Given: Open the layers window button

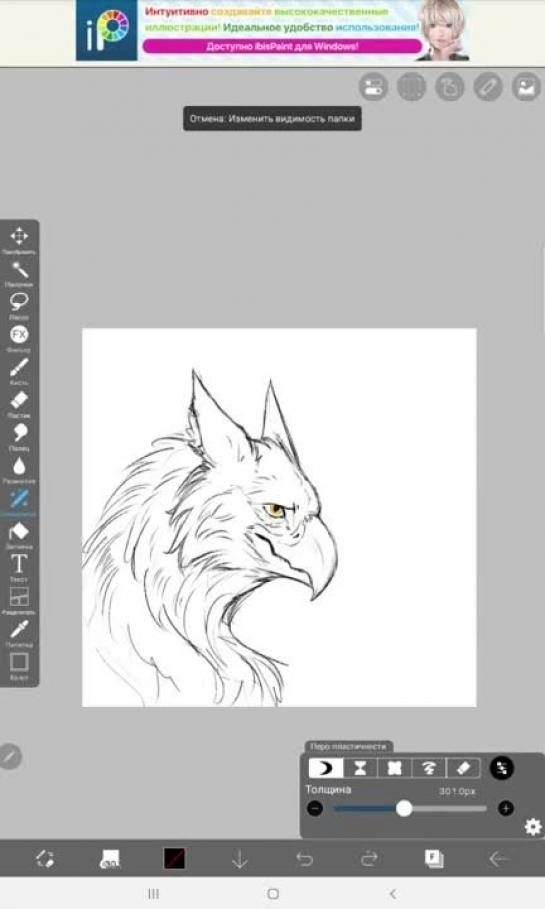Looking at the screenshot, I should click(434, 859).
